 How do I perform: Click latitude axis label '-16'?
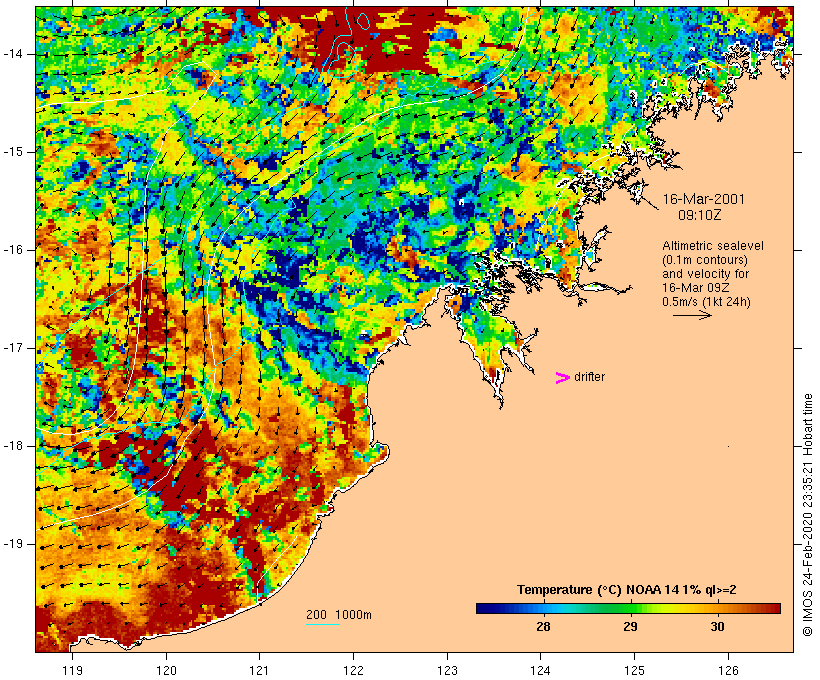pos(14,250)
